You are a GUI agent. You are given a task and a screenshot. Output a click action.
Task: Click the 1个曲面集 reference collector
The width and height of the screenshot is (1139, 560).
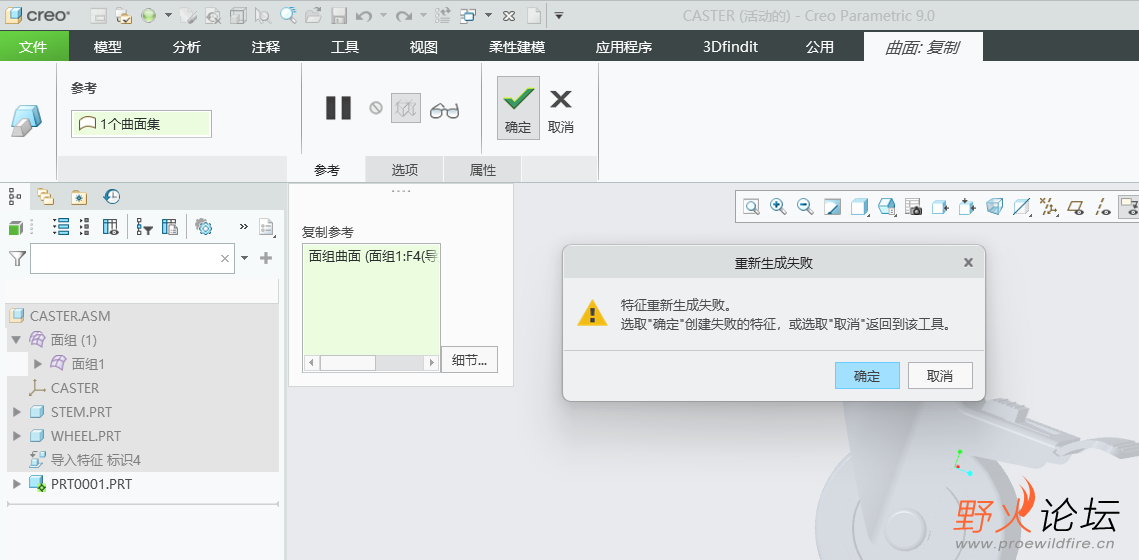[141, 124]
